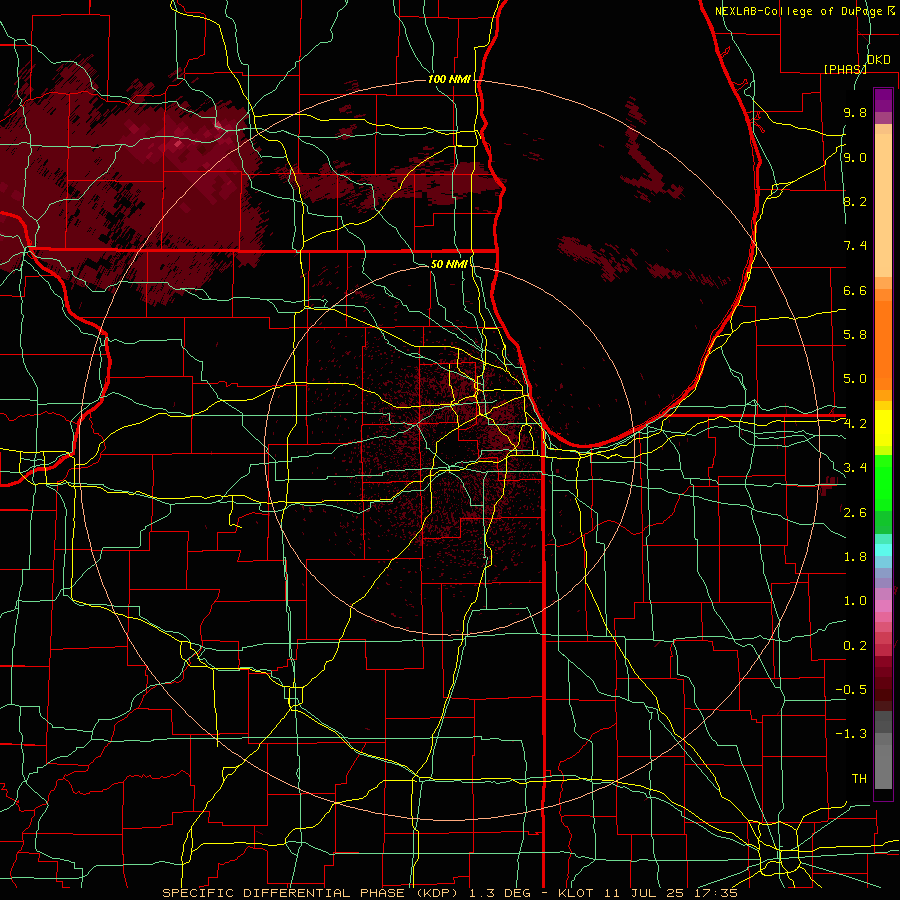Click the 4.2 scale value
Screen dimensions: 900x900
(855, 424)
